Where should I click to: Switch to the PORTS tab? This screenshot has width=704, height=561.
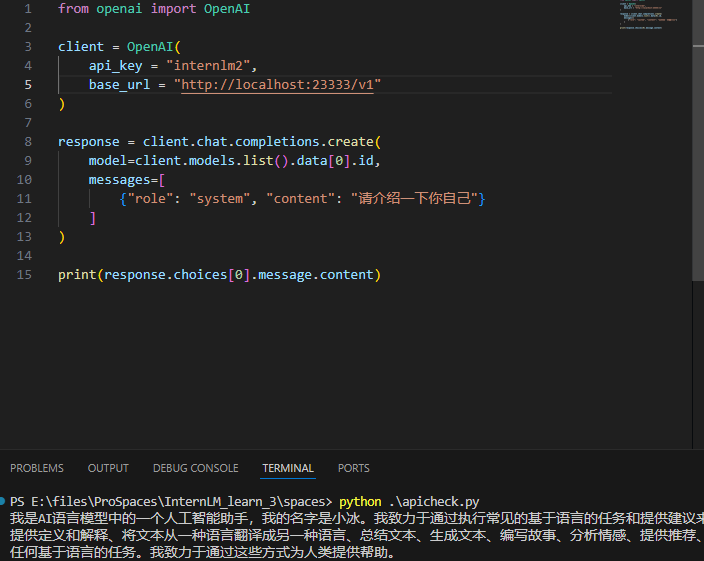tap(354, 468)
